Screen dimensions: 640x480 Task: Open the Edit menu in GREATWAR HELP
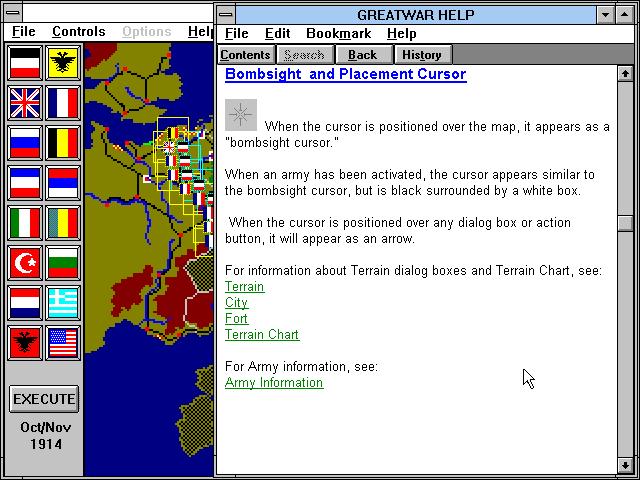tap(278, 33)
